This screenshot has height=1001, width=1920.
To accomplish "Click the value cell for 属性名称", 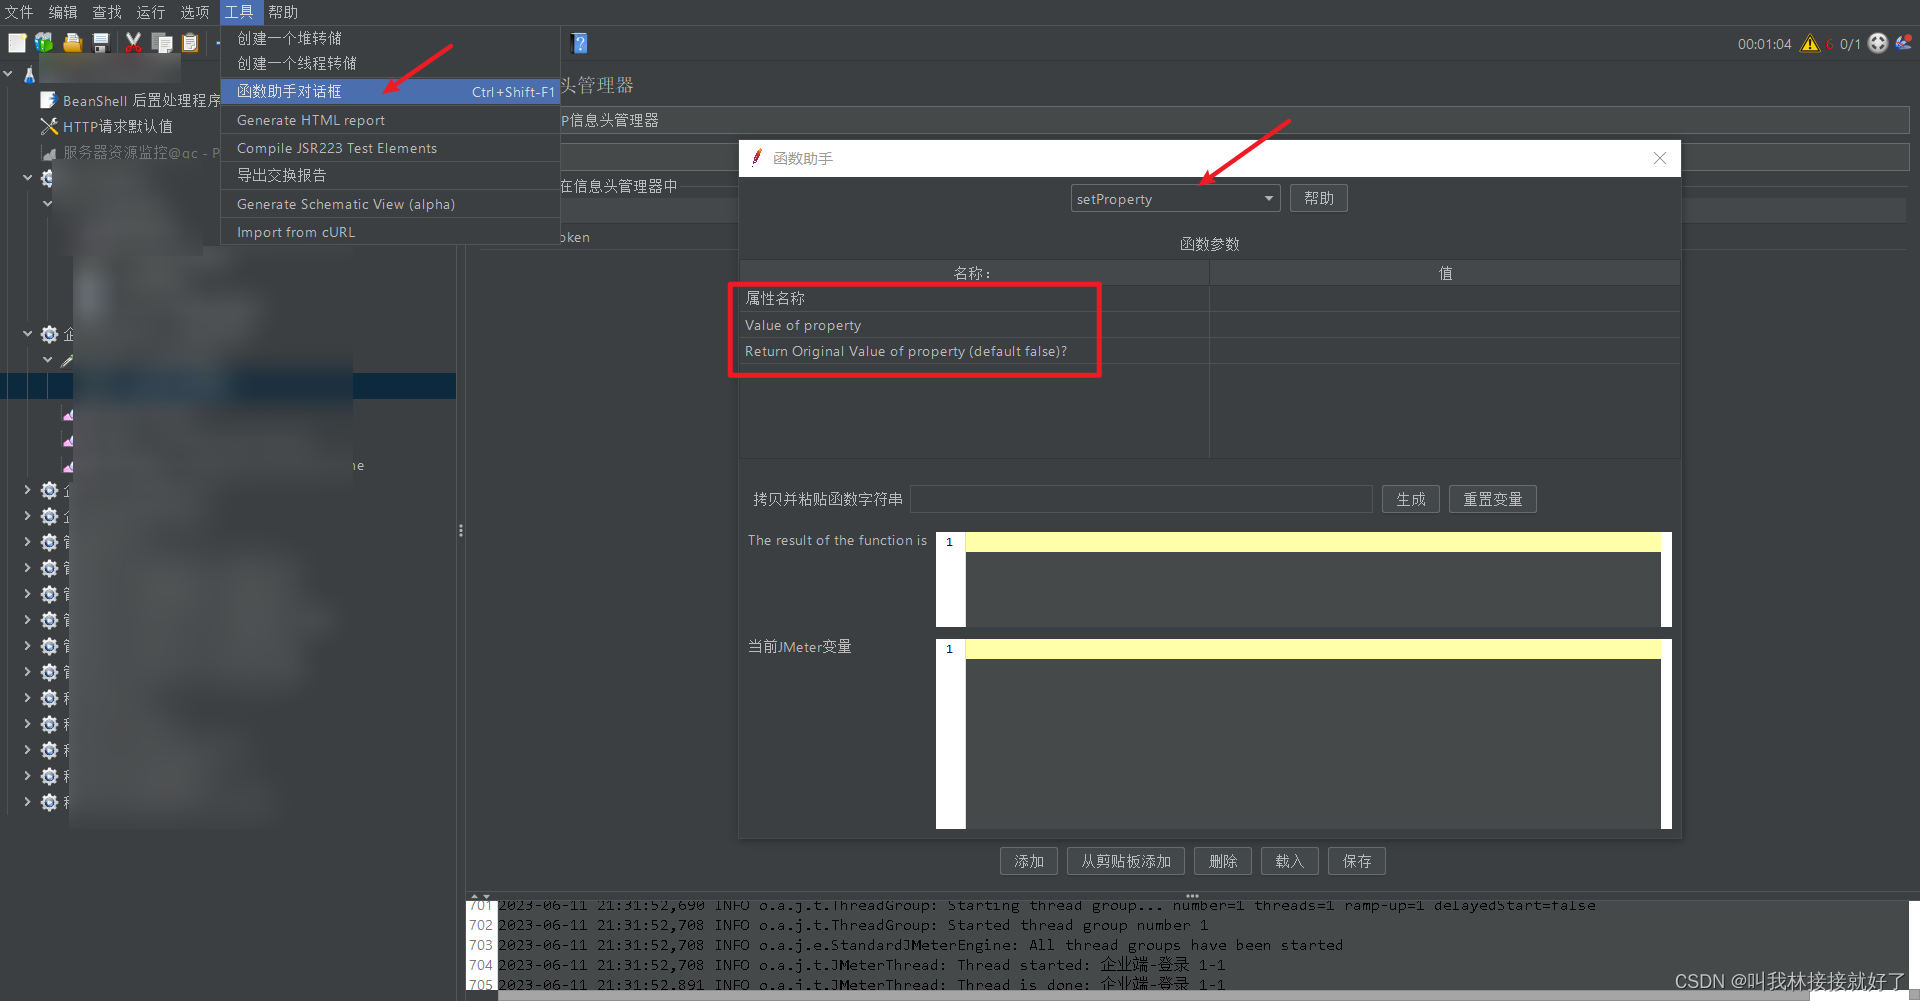I will [1444, 298].
